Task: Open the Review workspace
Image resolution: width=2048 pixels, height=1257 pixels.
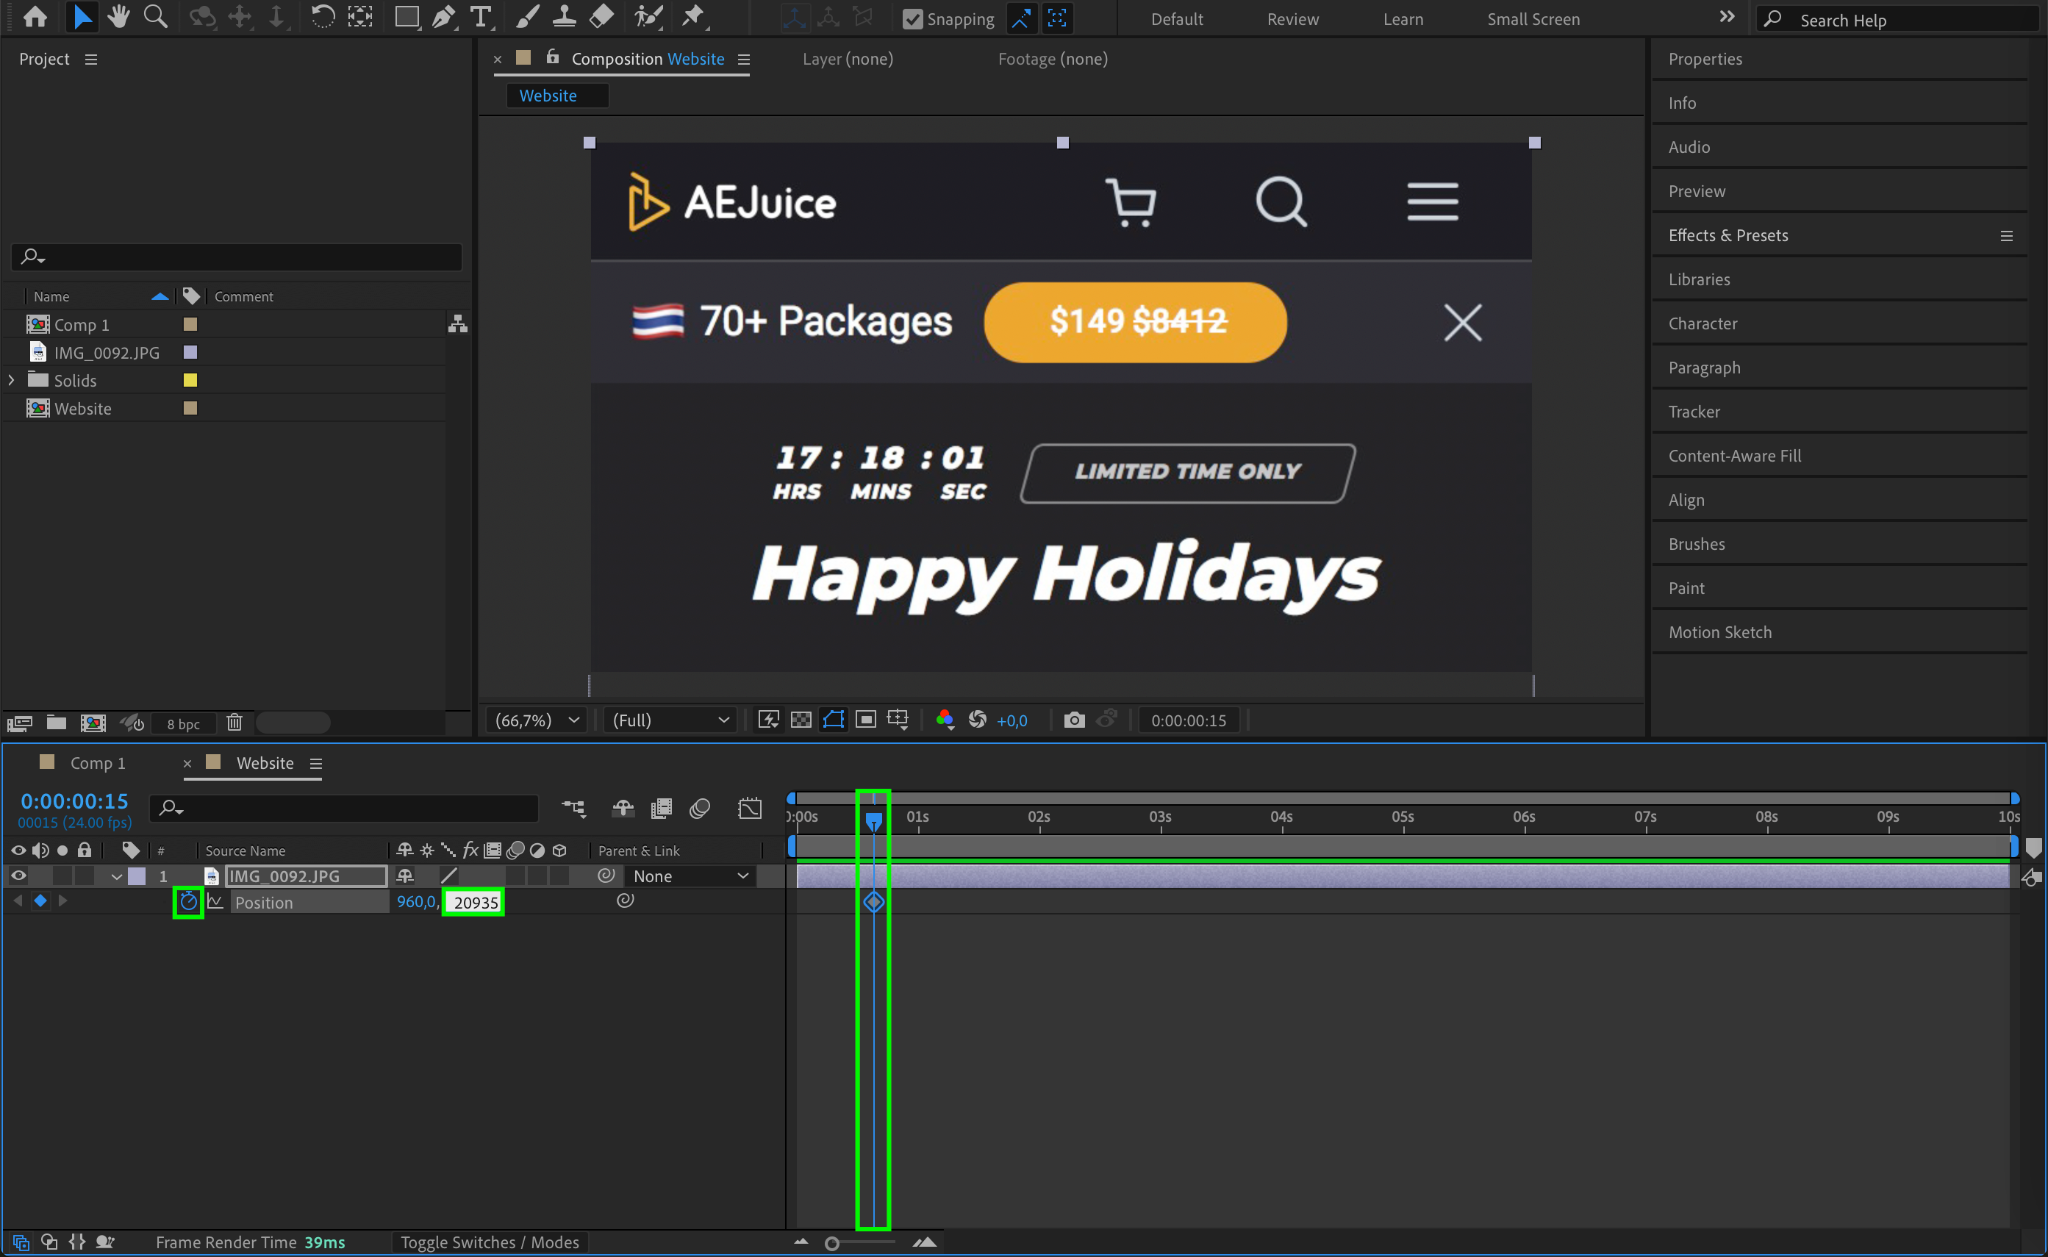Action: click(x=1292, y=19)
